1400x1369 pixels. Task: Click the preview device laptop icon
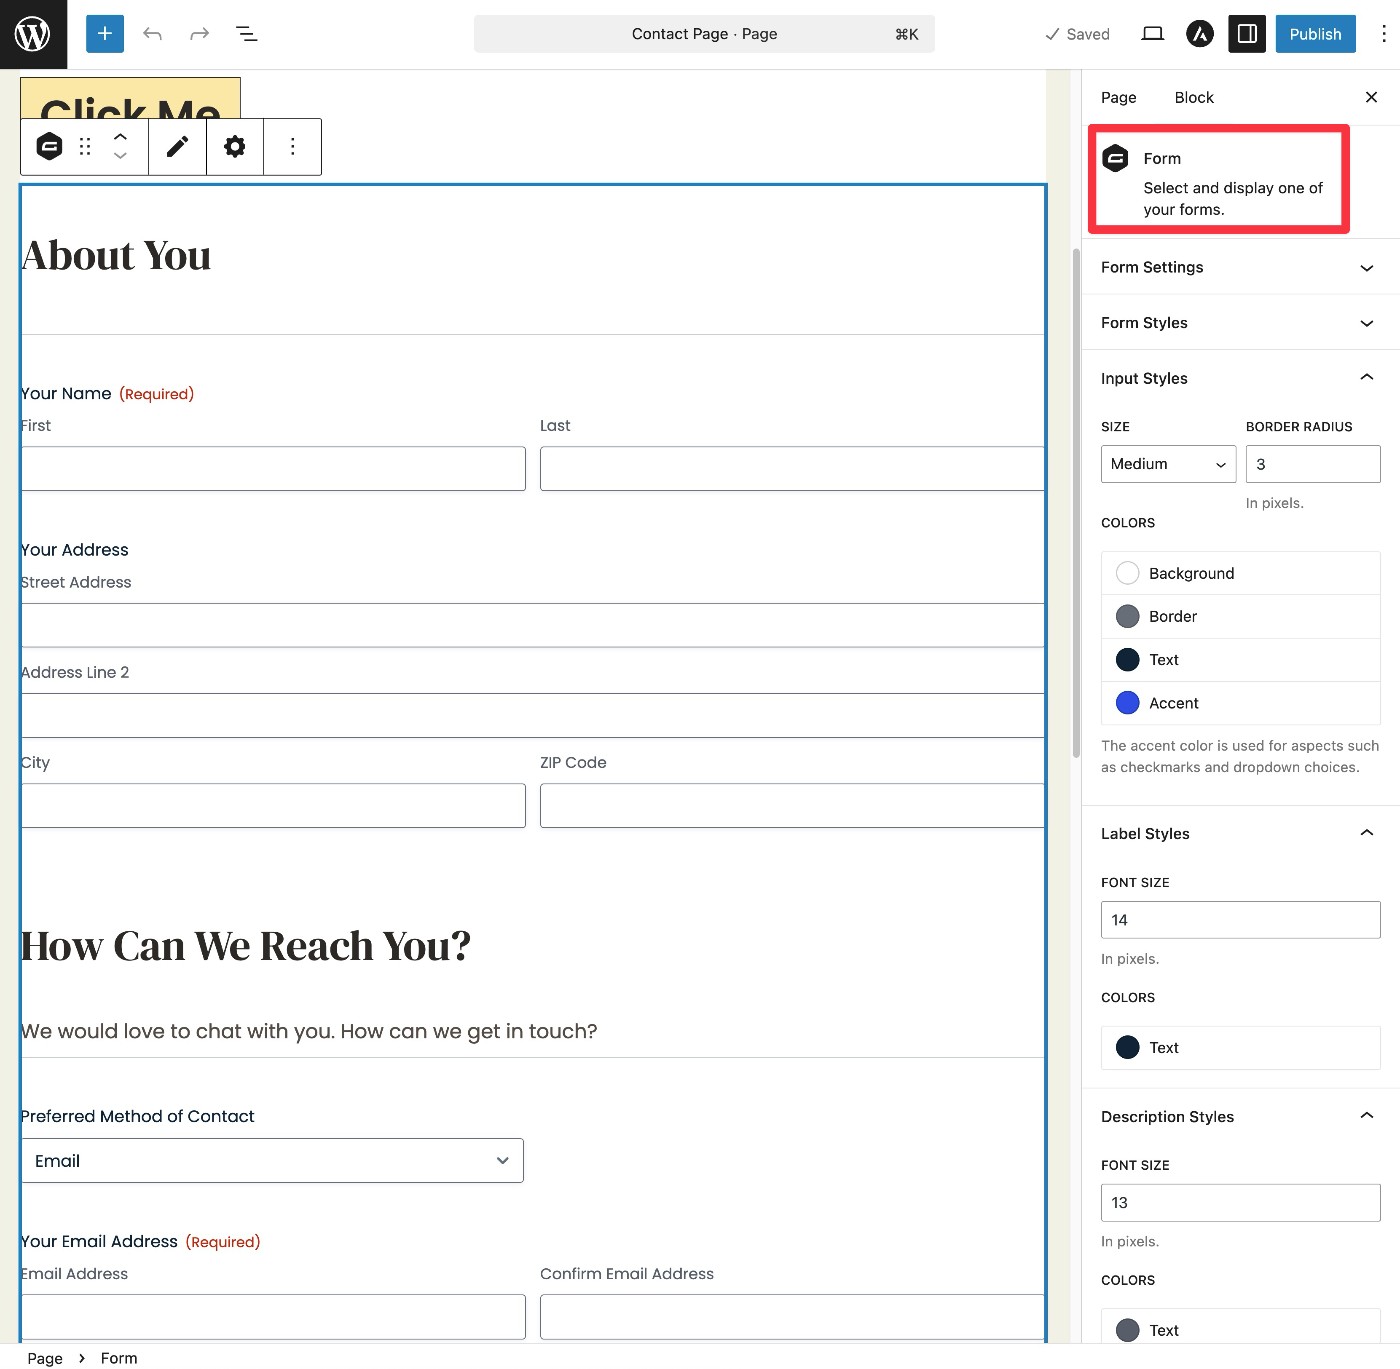[1152, 34]
